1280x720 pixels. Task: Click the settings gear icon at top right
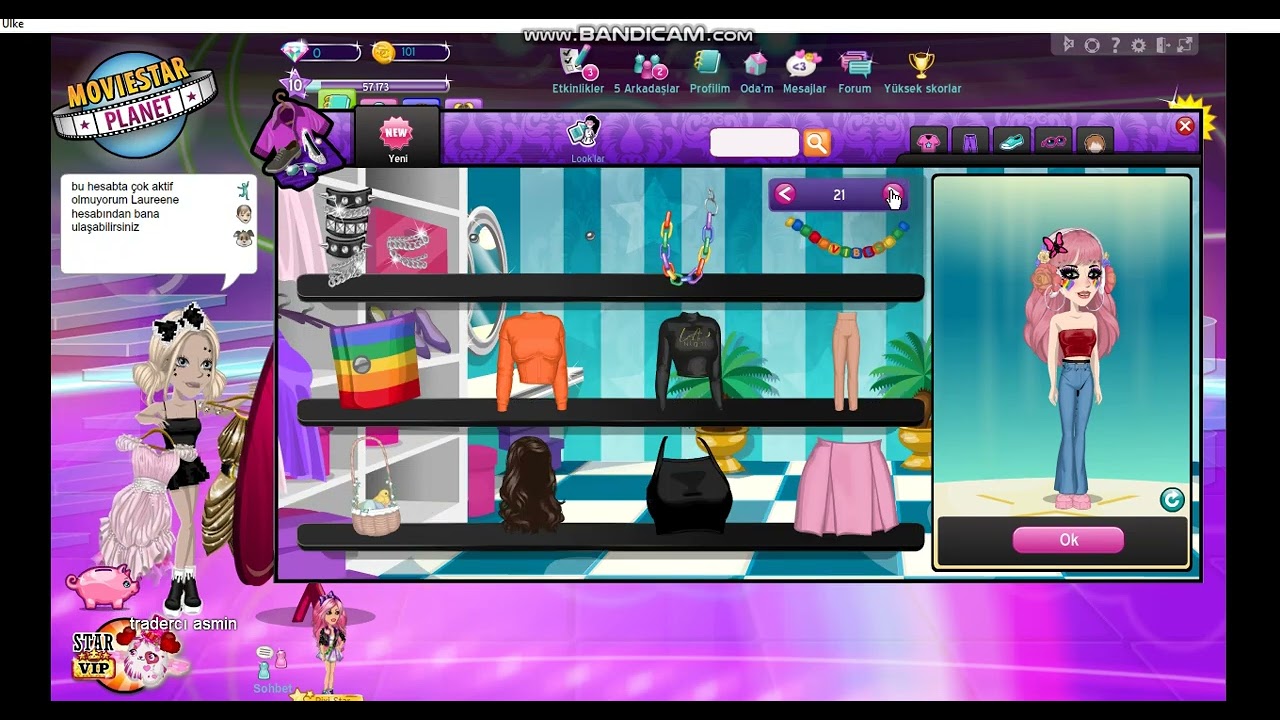[1138, 45]
